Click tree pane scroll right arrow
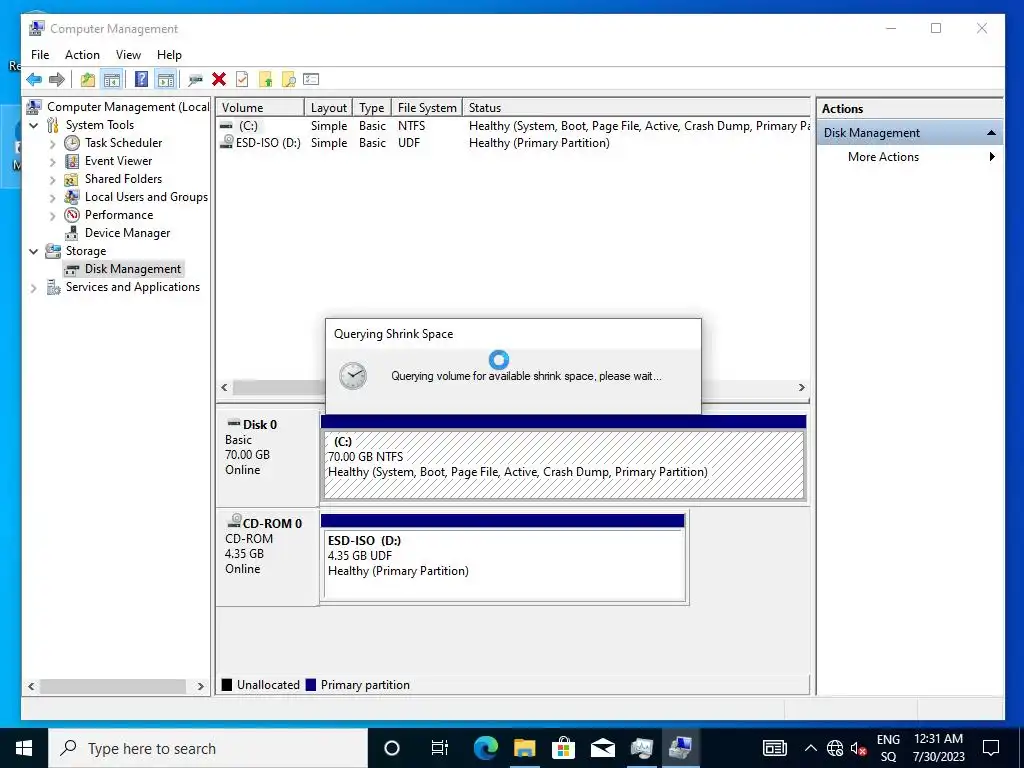The width and height of the screenshot is (1024, 768). (x=200, y=686)
